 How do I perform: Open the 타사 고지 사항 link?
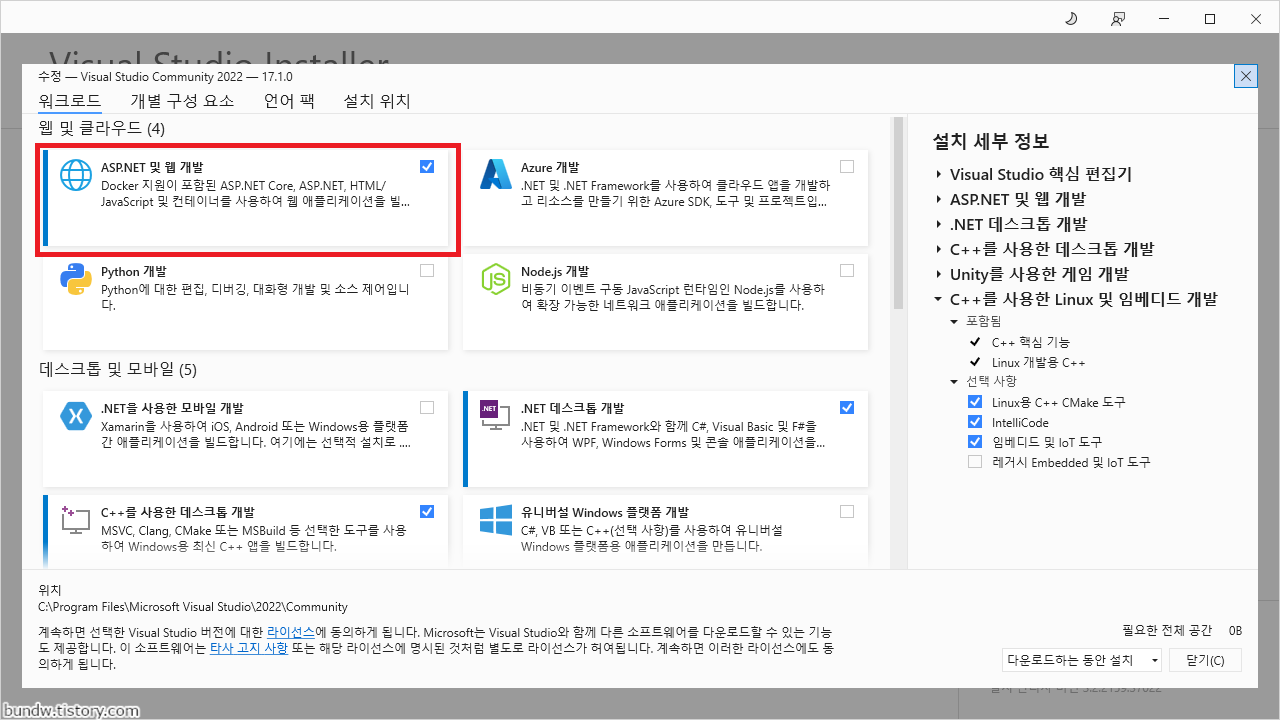pos(248,648)
